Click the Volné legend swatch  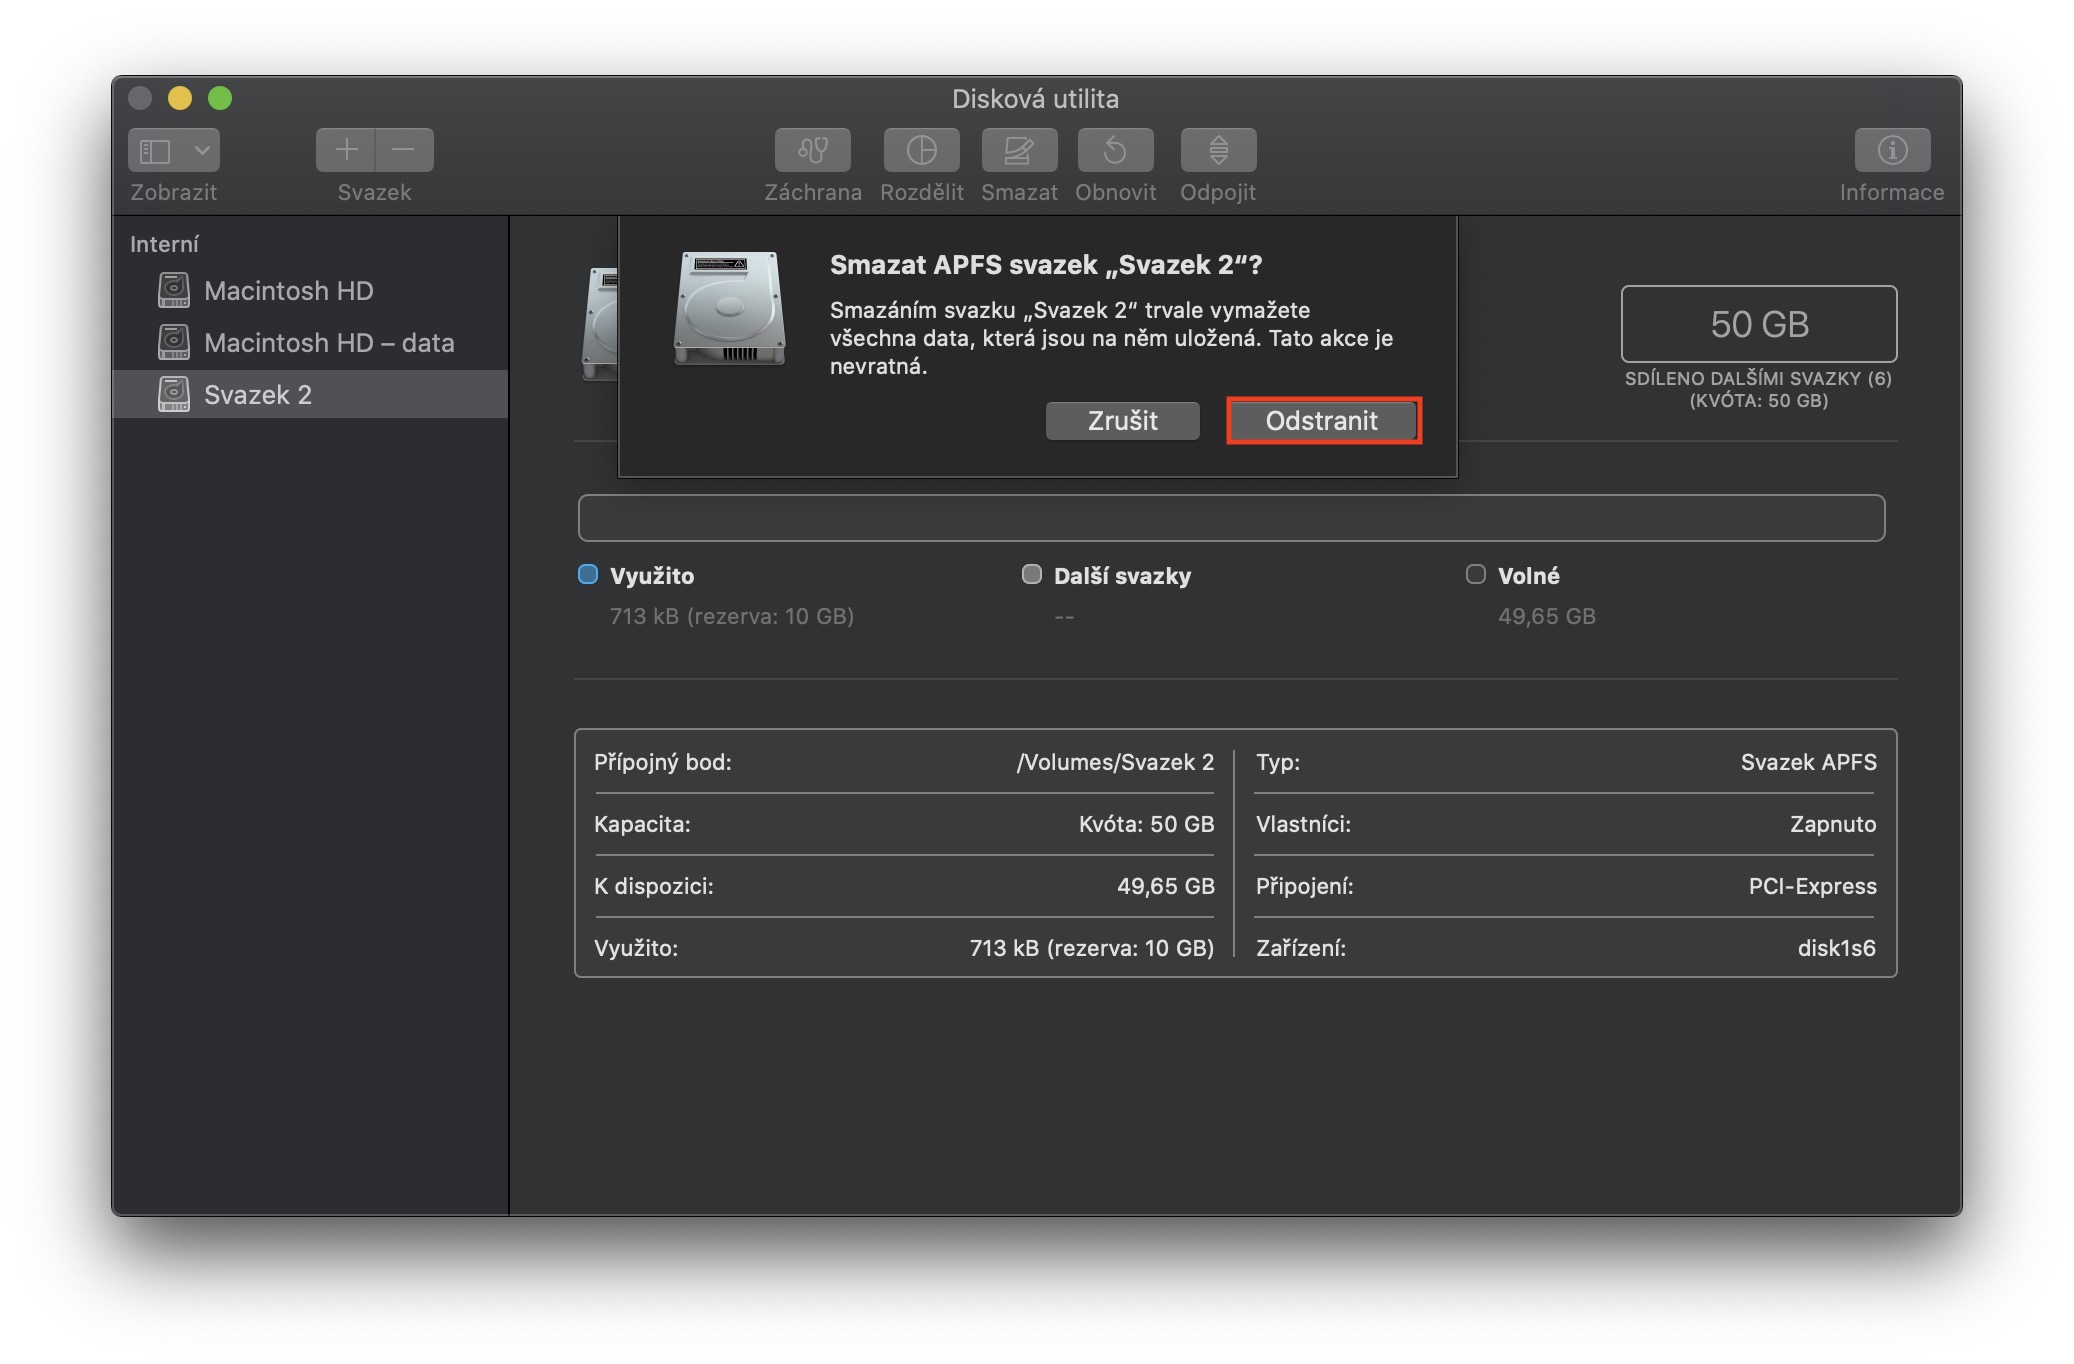coord(1475,574)
